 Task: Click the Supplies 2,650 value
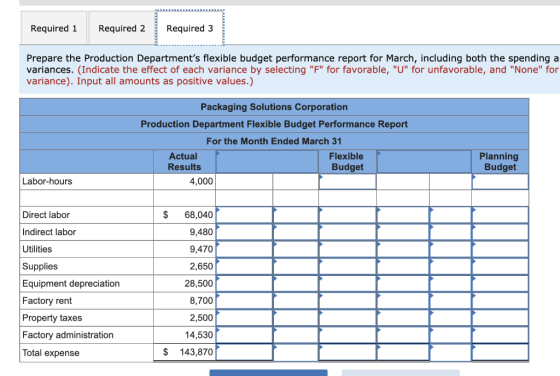coord(201,266)
